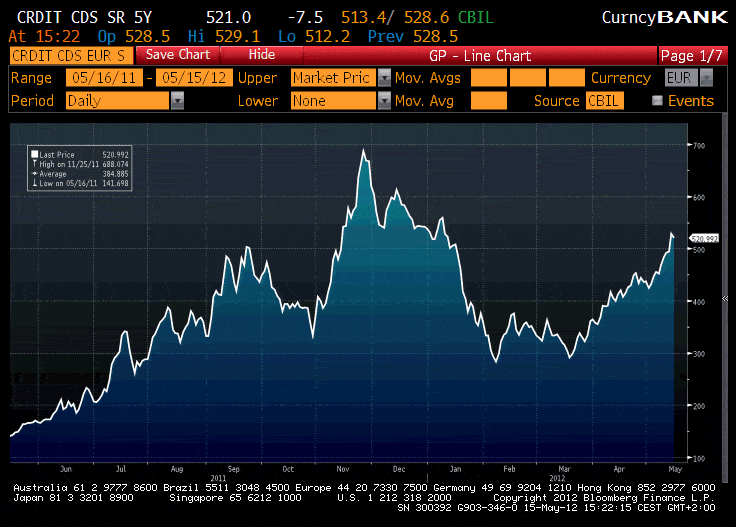Image resolution: width=736 pixels, height=527 pixels.
Task: Click the Source CBIL field
Action: [604, 100]
